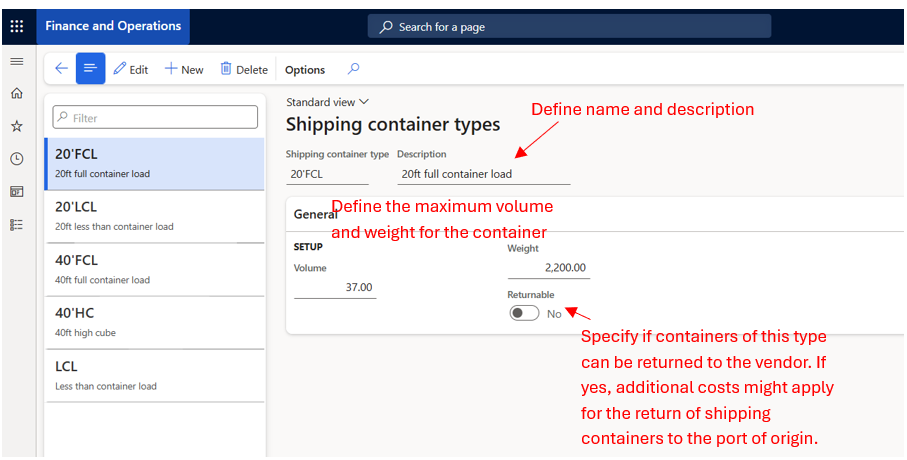
Task: Select the 20'FCL list entry
Action: pos(154,164)
